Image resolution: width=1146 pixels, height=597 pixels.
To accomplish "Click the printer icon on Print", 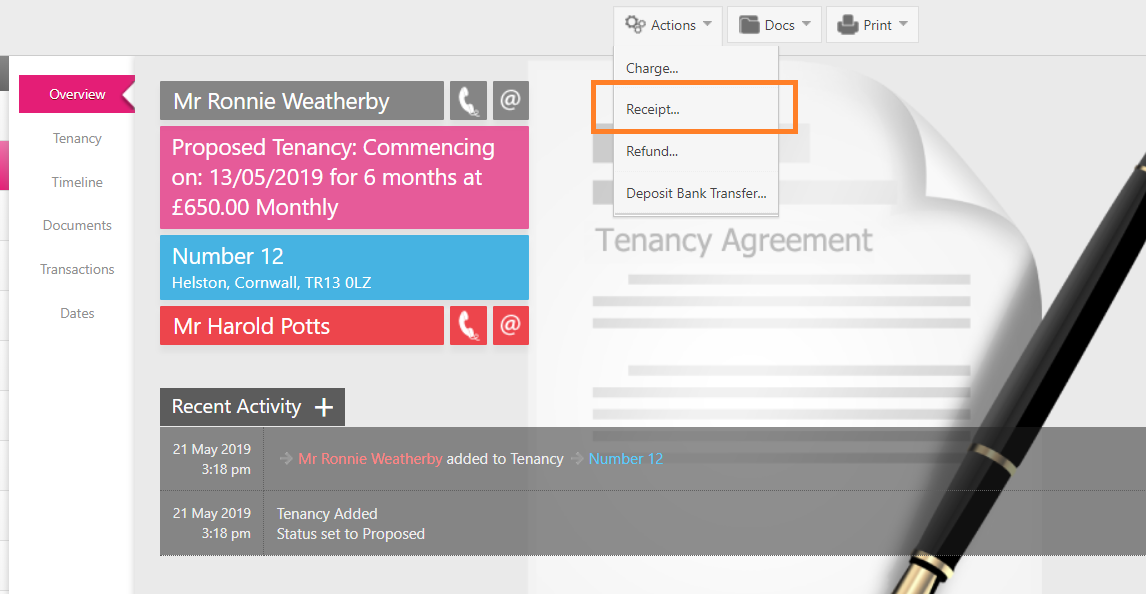I will point(848,25).
